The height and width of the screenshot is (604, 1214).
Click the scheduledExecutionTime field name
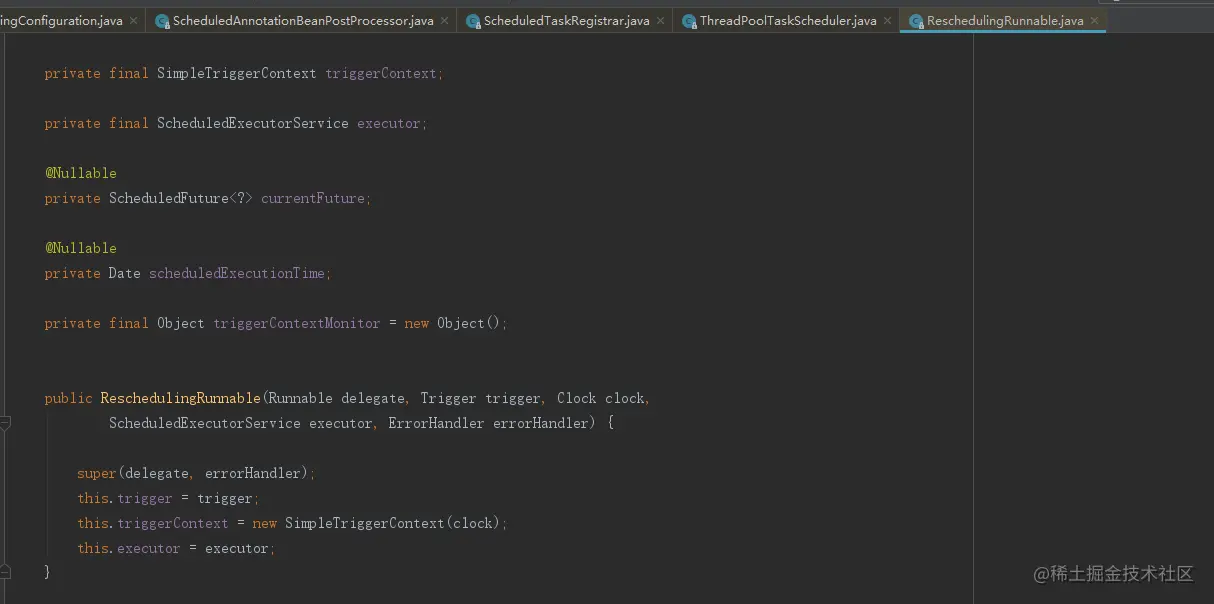click(x=237, y=273)
